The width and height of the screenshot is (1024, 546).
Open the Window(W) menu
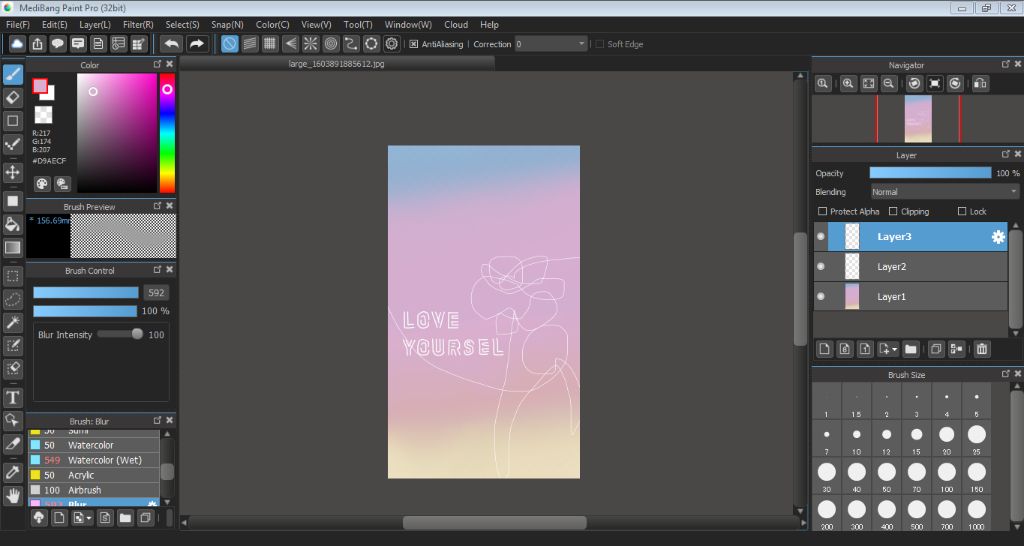[x=408, y=25]
